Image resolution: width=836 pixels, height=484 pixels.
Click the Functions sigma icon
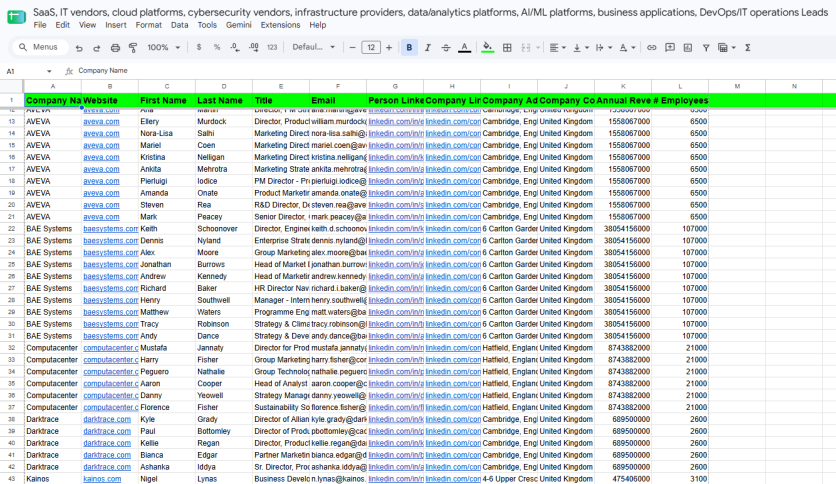coord(747,47)
